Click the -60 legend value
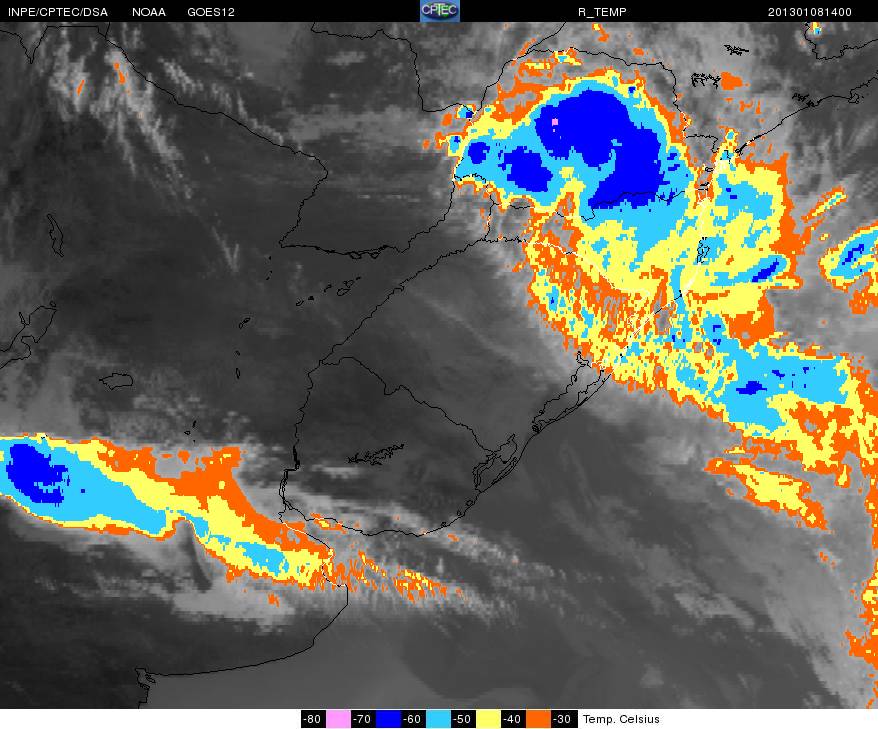Screen dimensions: 878x729 tap(414, 719)
